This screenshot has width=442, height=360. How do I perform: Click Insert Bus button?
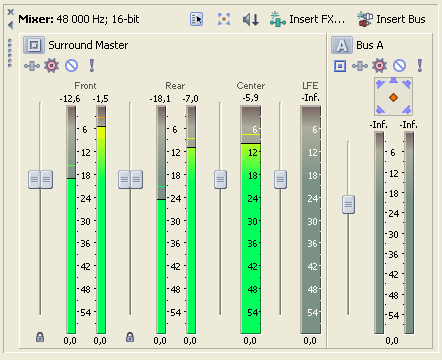pos(391,19)
